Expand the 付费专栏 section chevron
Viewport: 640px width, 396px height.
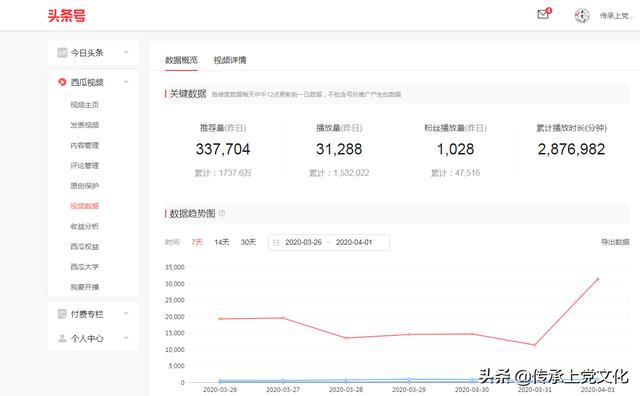click(x=126, y=314)
